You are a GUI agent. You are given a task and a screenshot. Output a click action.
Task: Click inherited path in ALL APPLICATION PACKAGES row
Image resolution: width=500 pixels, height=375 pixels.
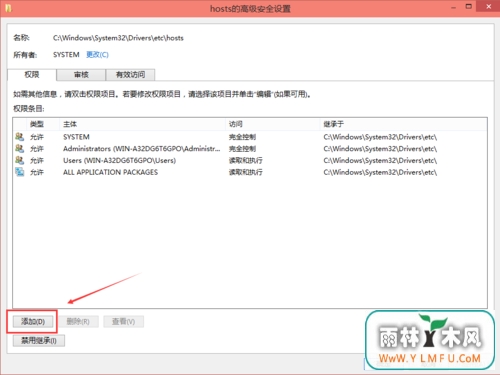[x=380, y=172]
